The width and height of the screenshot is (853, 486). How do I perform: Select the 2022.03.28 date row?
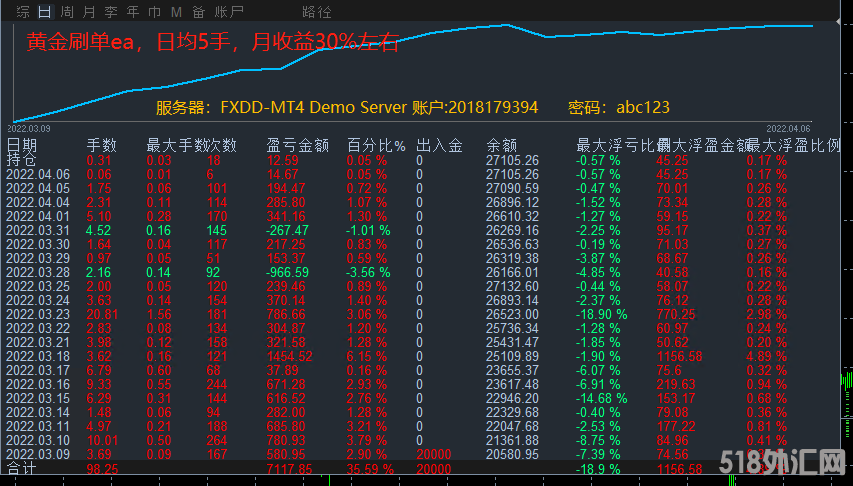[x=38, y=272]
